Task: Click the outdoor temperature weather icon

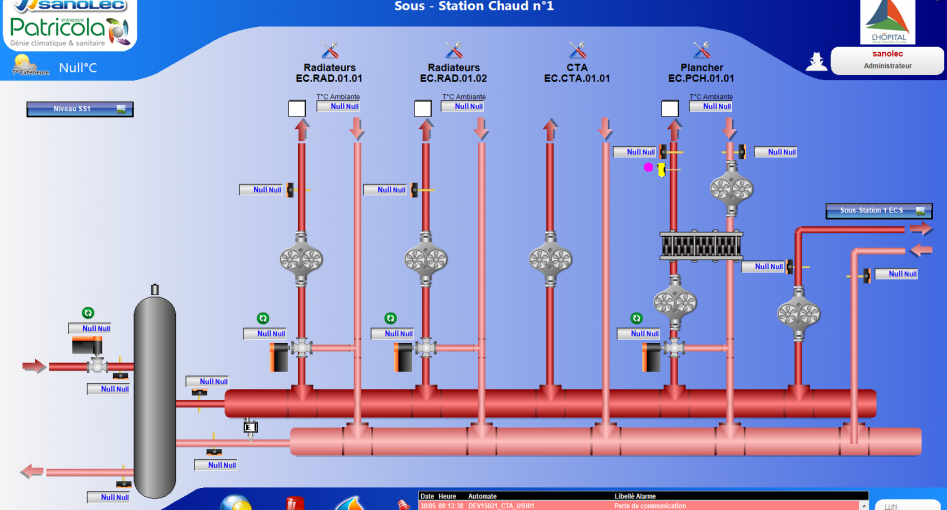Action: [23, 66]
